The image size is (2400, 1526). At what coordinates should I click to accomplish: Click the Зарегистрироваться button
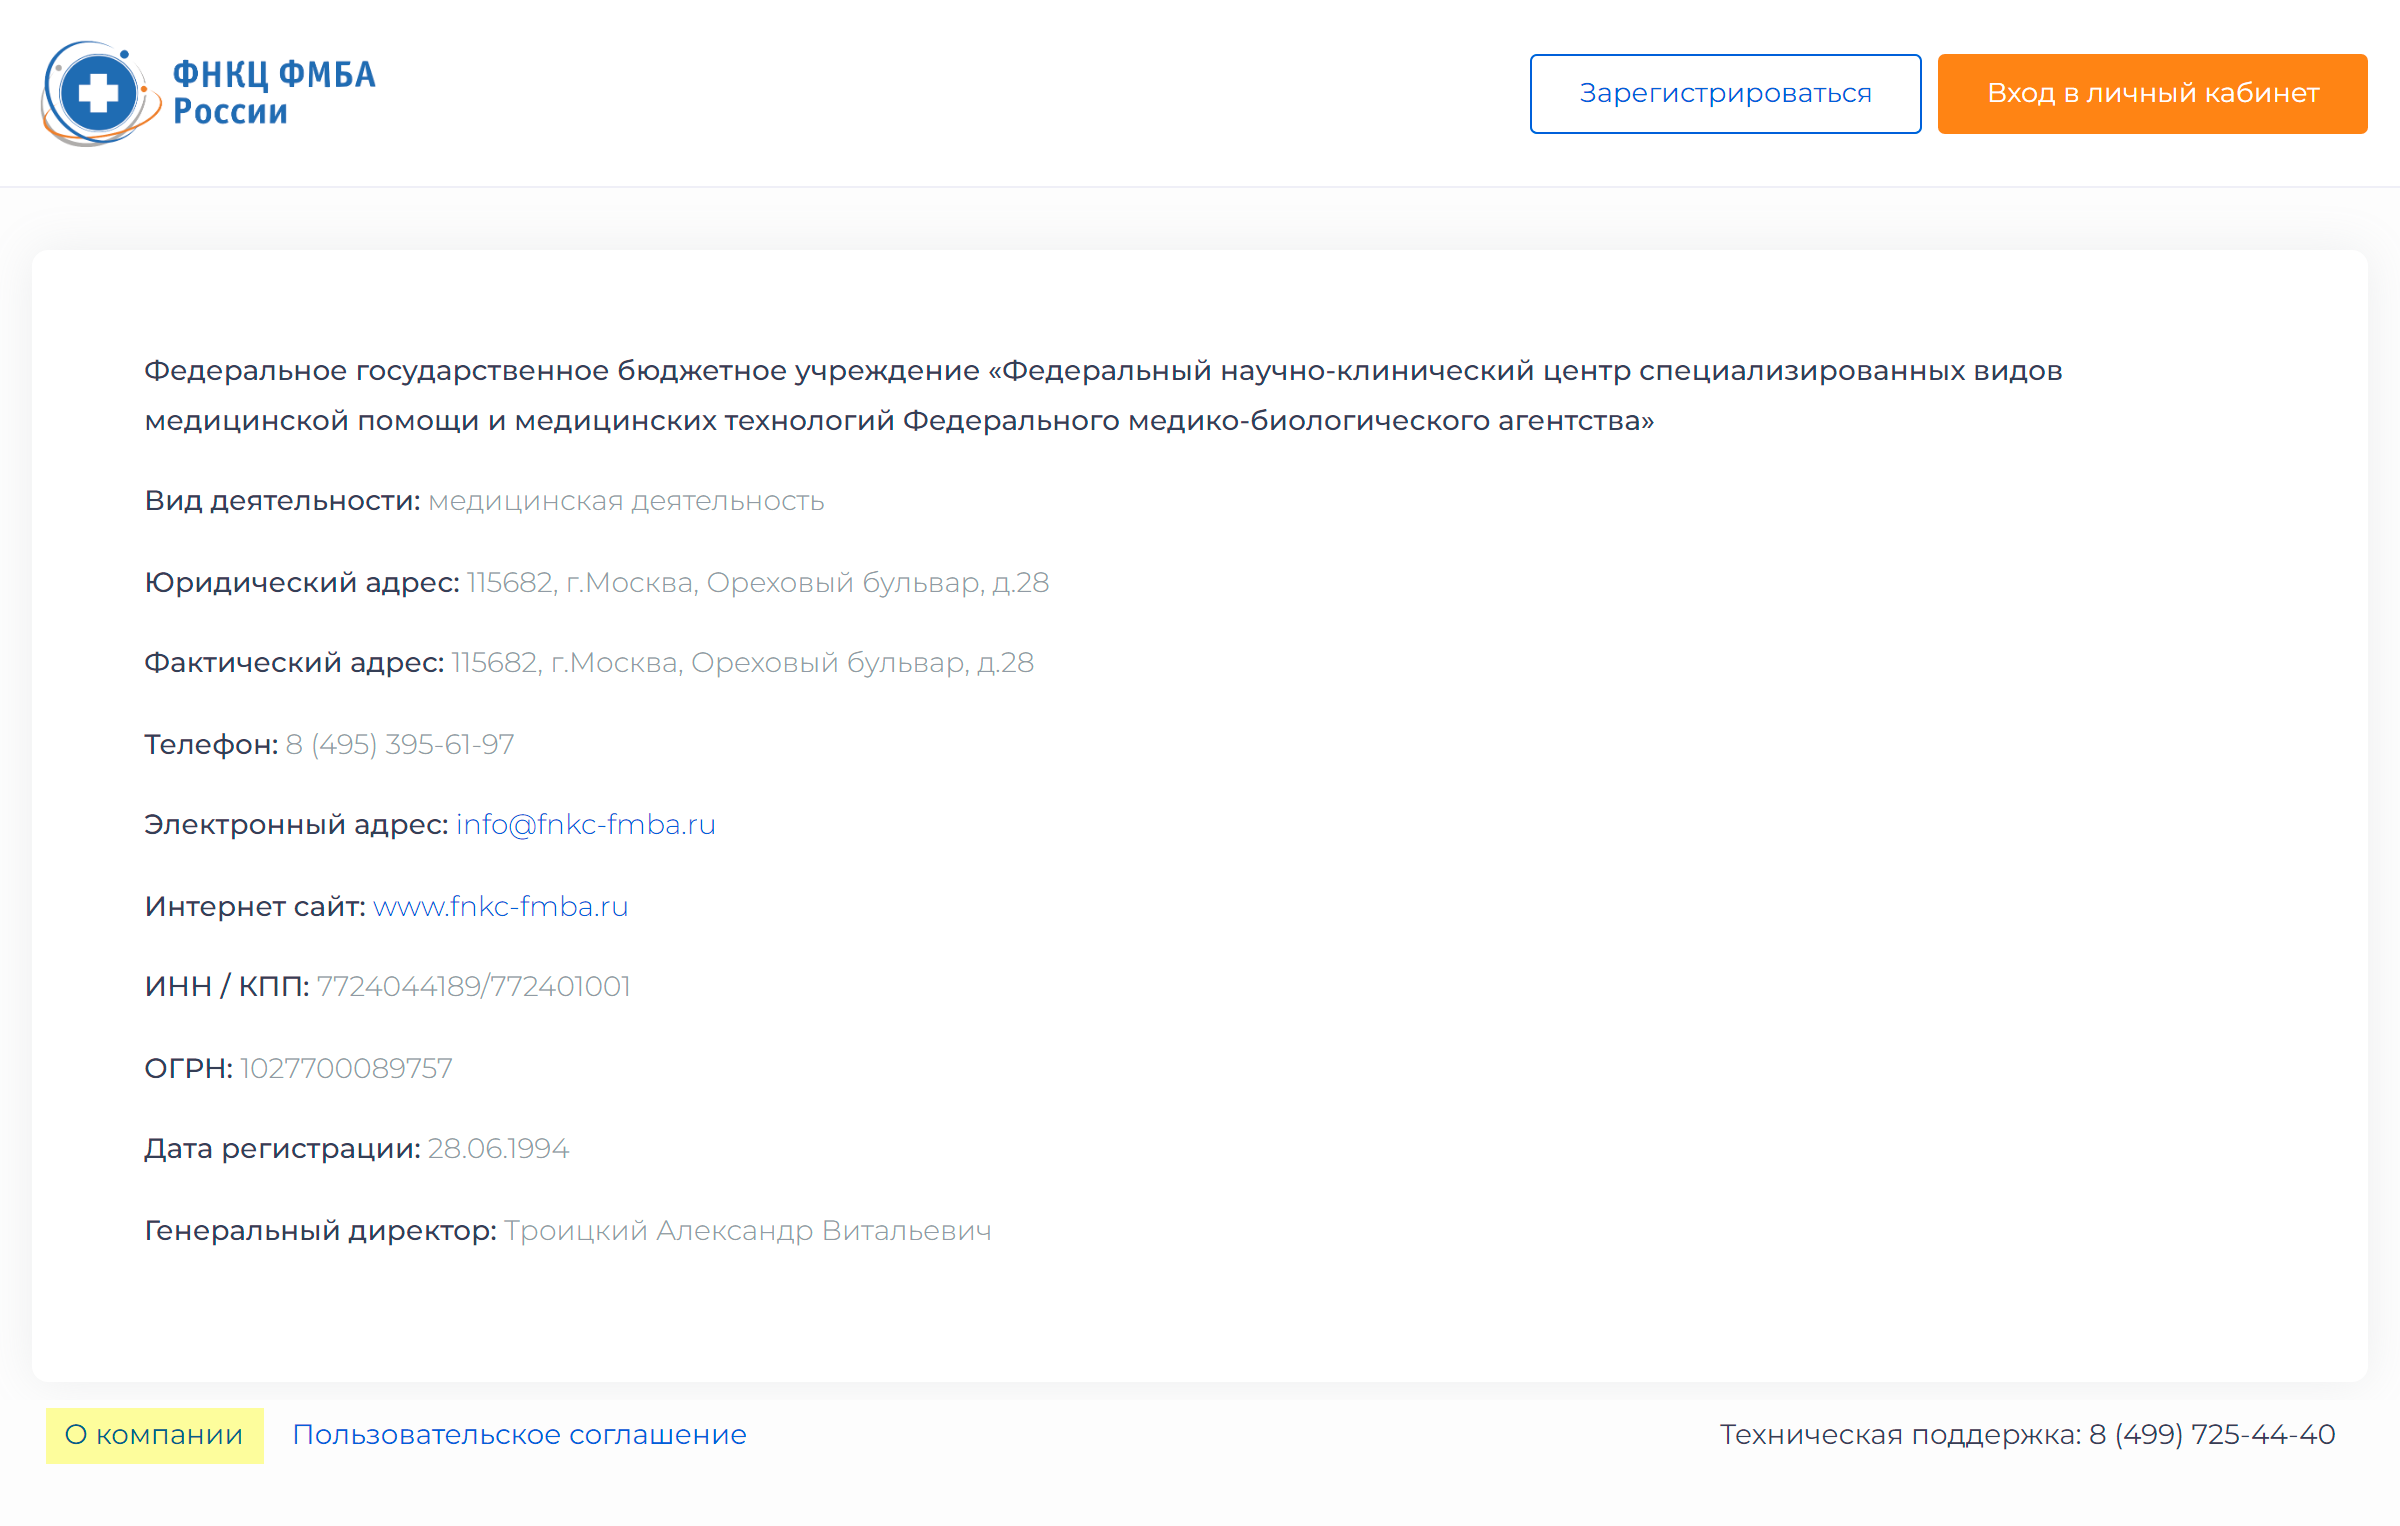pyautogui.click(x=1725, y=94)
